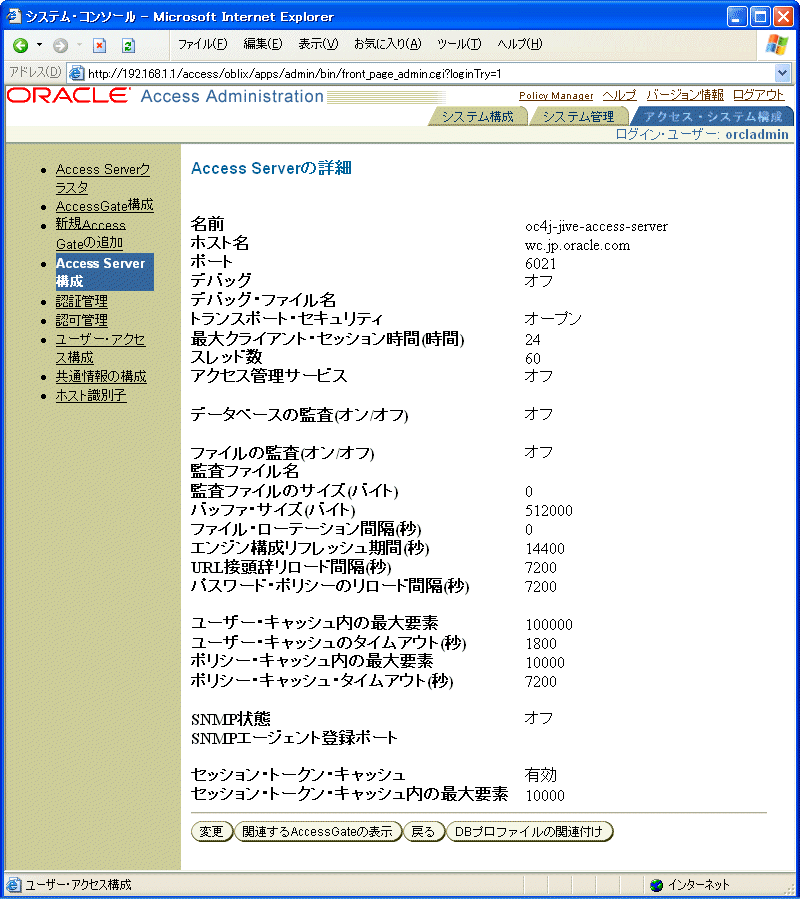This screenshot has width=800, height=900.
Task: Click the Internet zone globe icon
Action: (x=657, y=885)
